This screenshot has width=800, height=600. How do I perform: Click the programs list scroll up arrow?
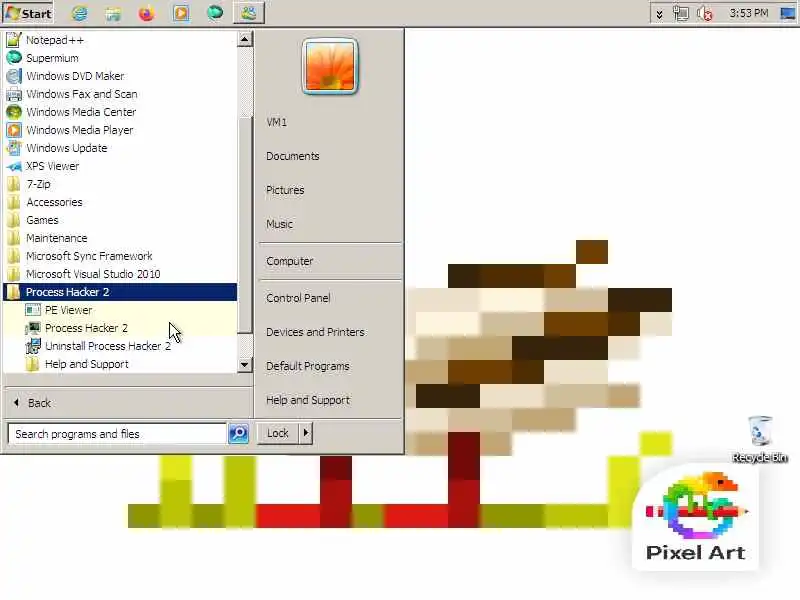[245, 39]
